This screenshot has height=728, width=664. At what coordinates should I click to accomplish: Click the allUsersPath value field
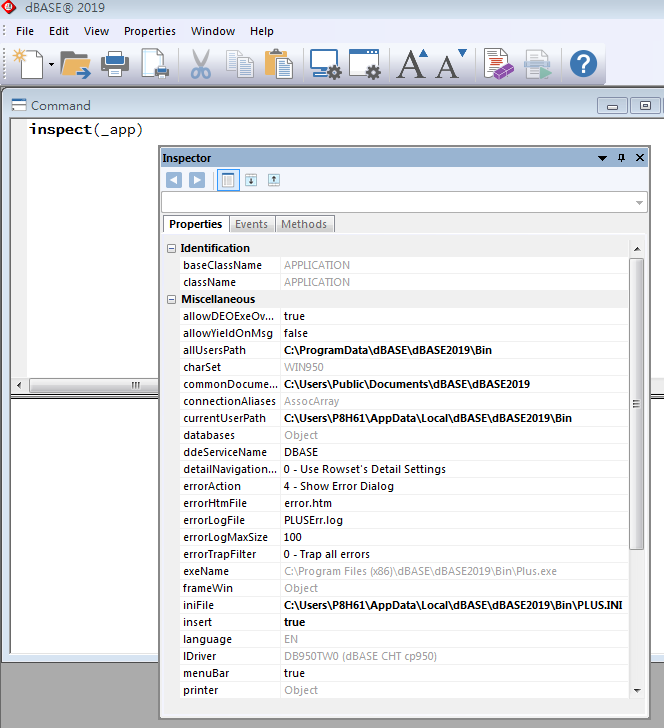click(x=454, y=350)
